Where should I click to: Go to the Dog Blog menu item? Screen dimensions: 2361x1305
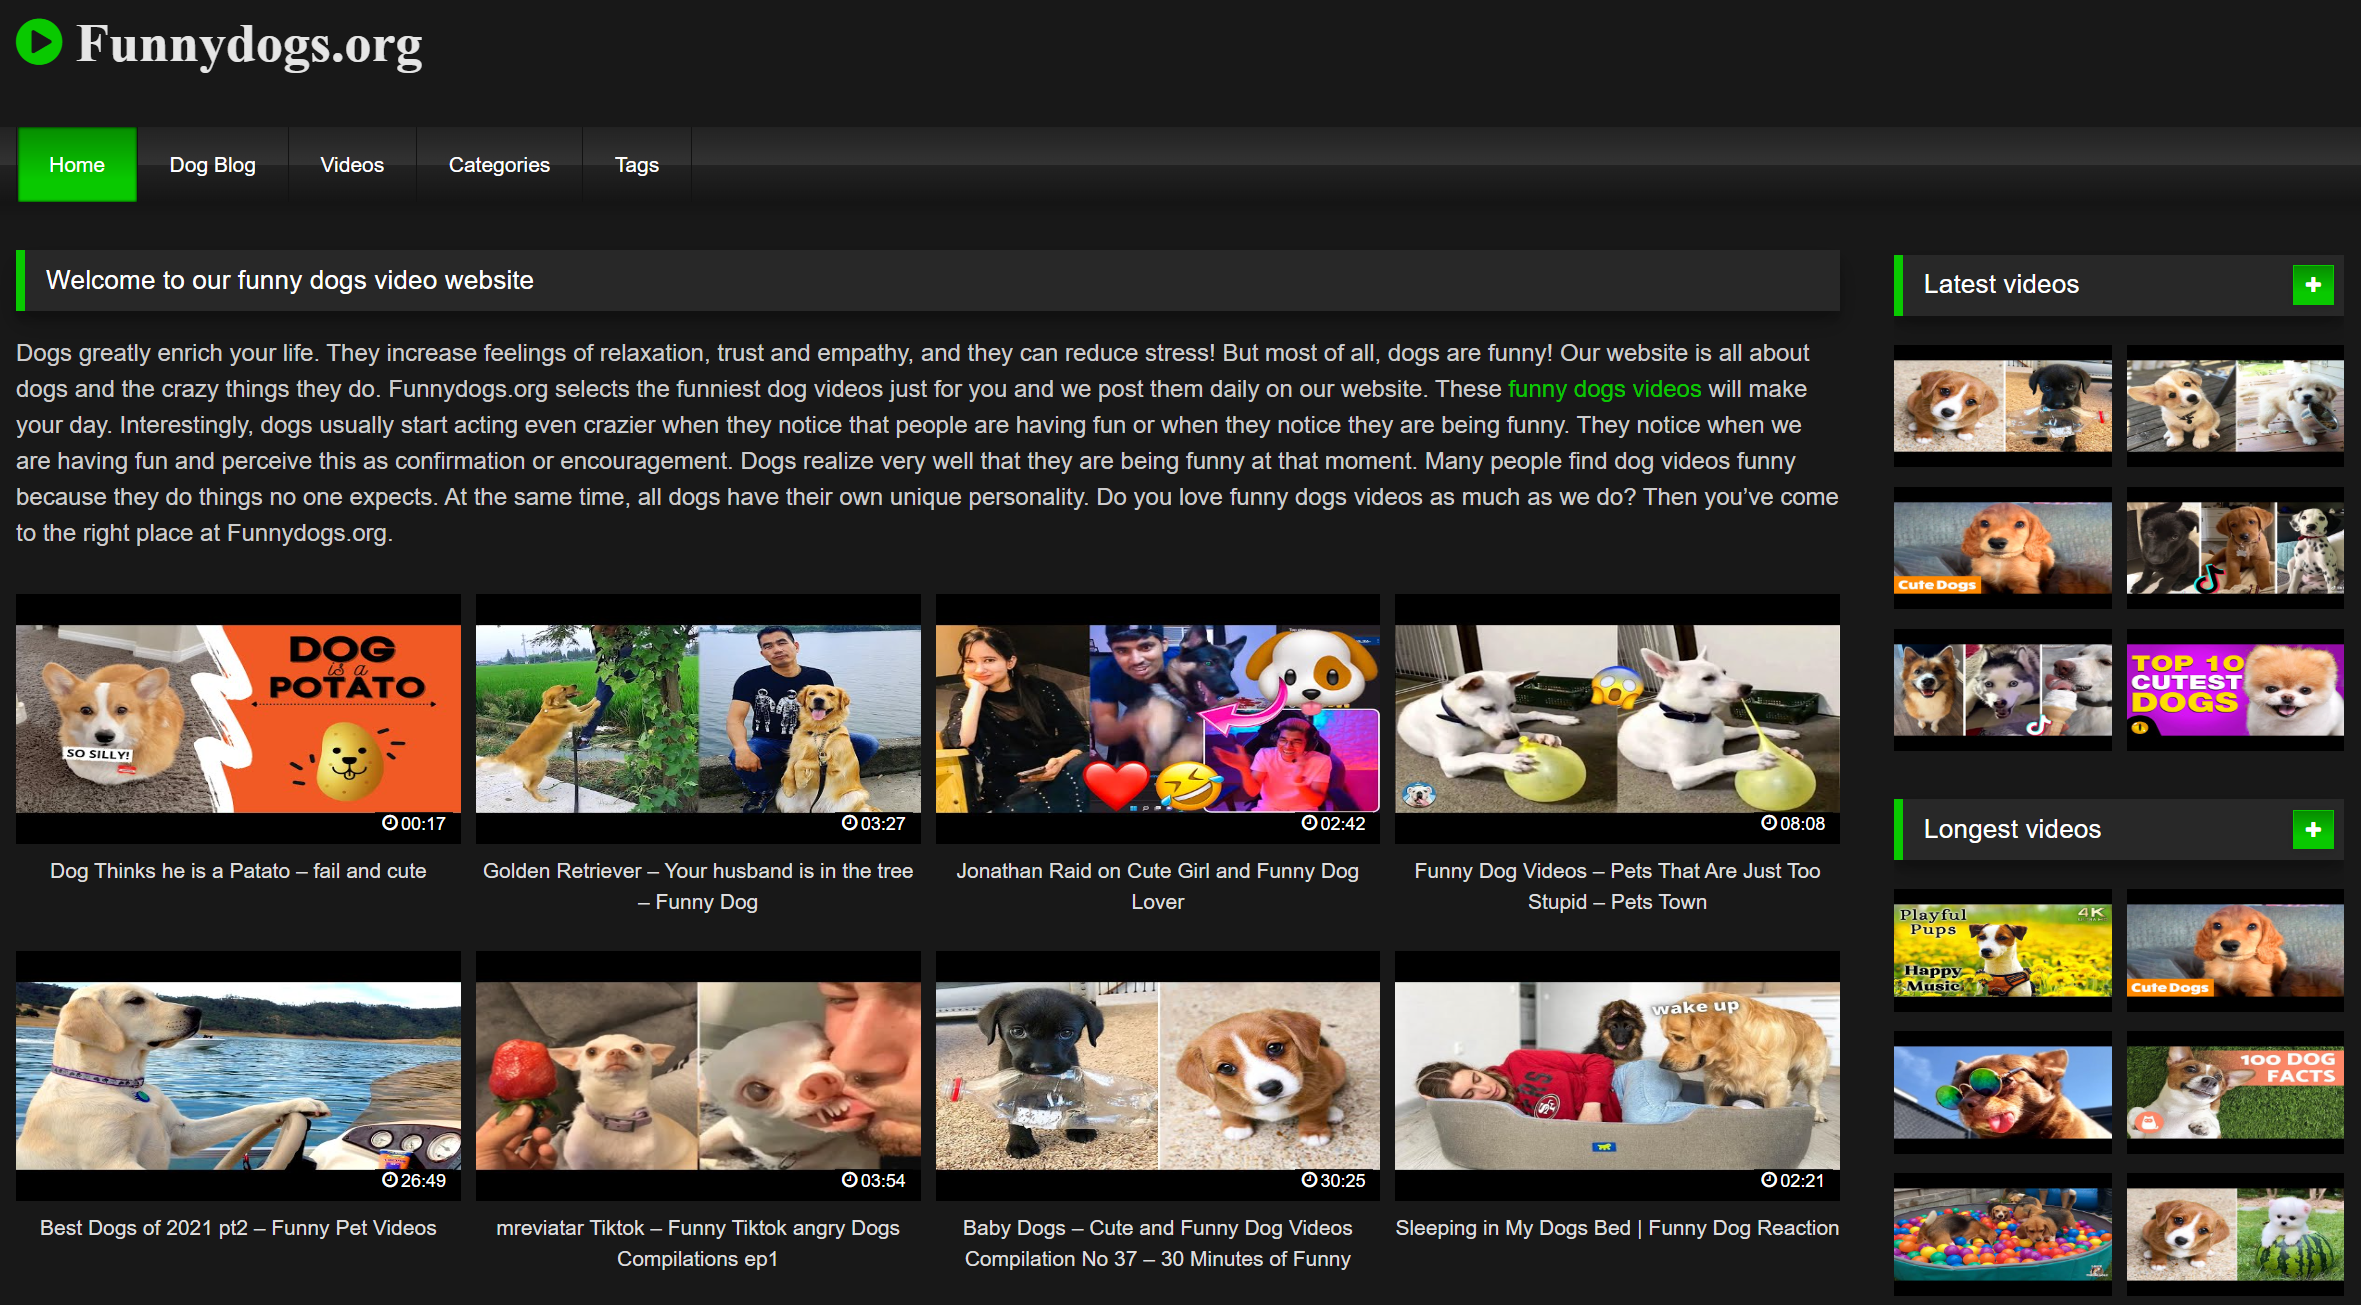click(212, 165)
